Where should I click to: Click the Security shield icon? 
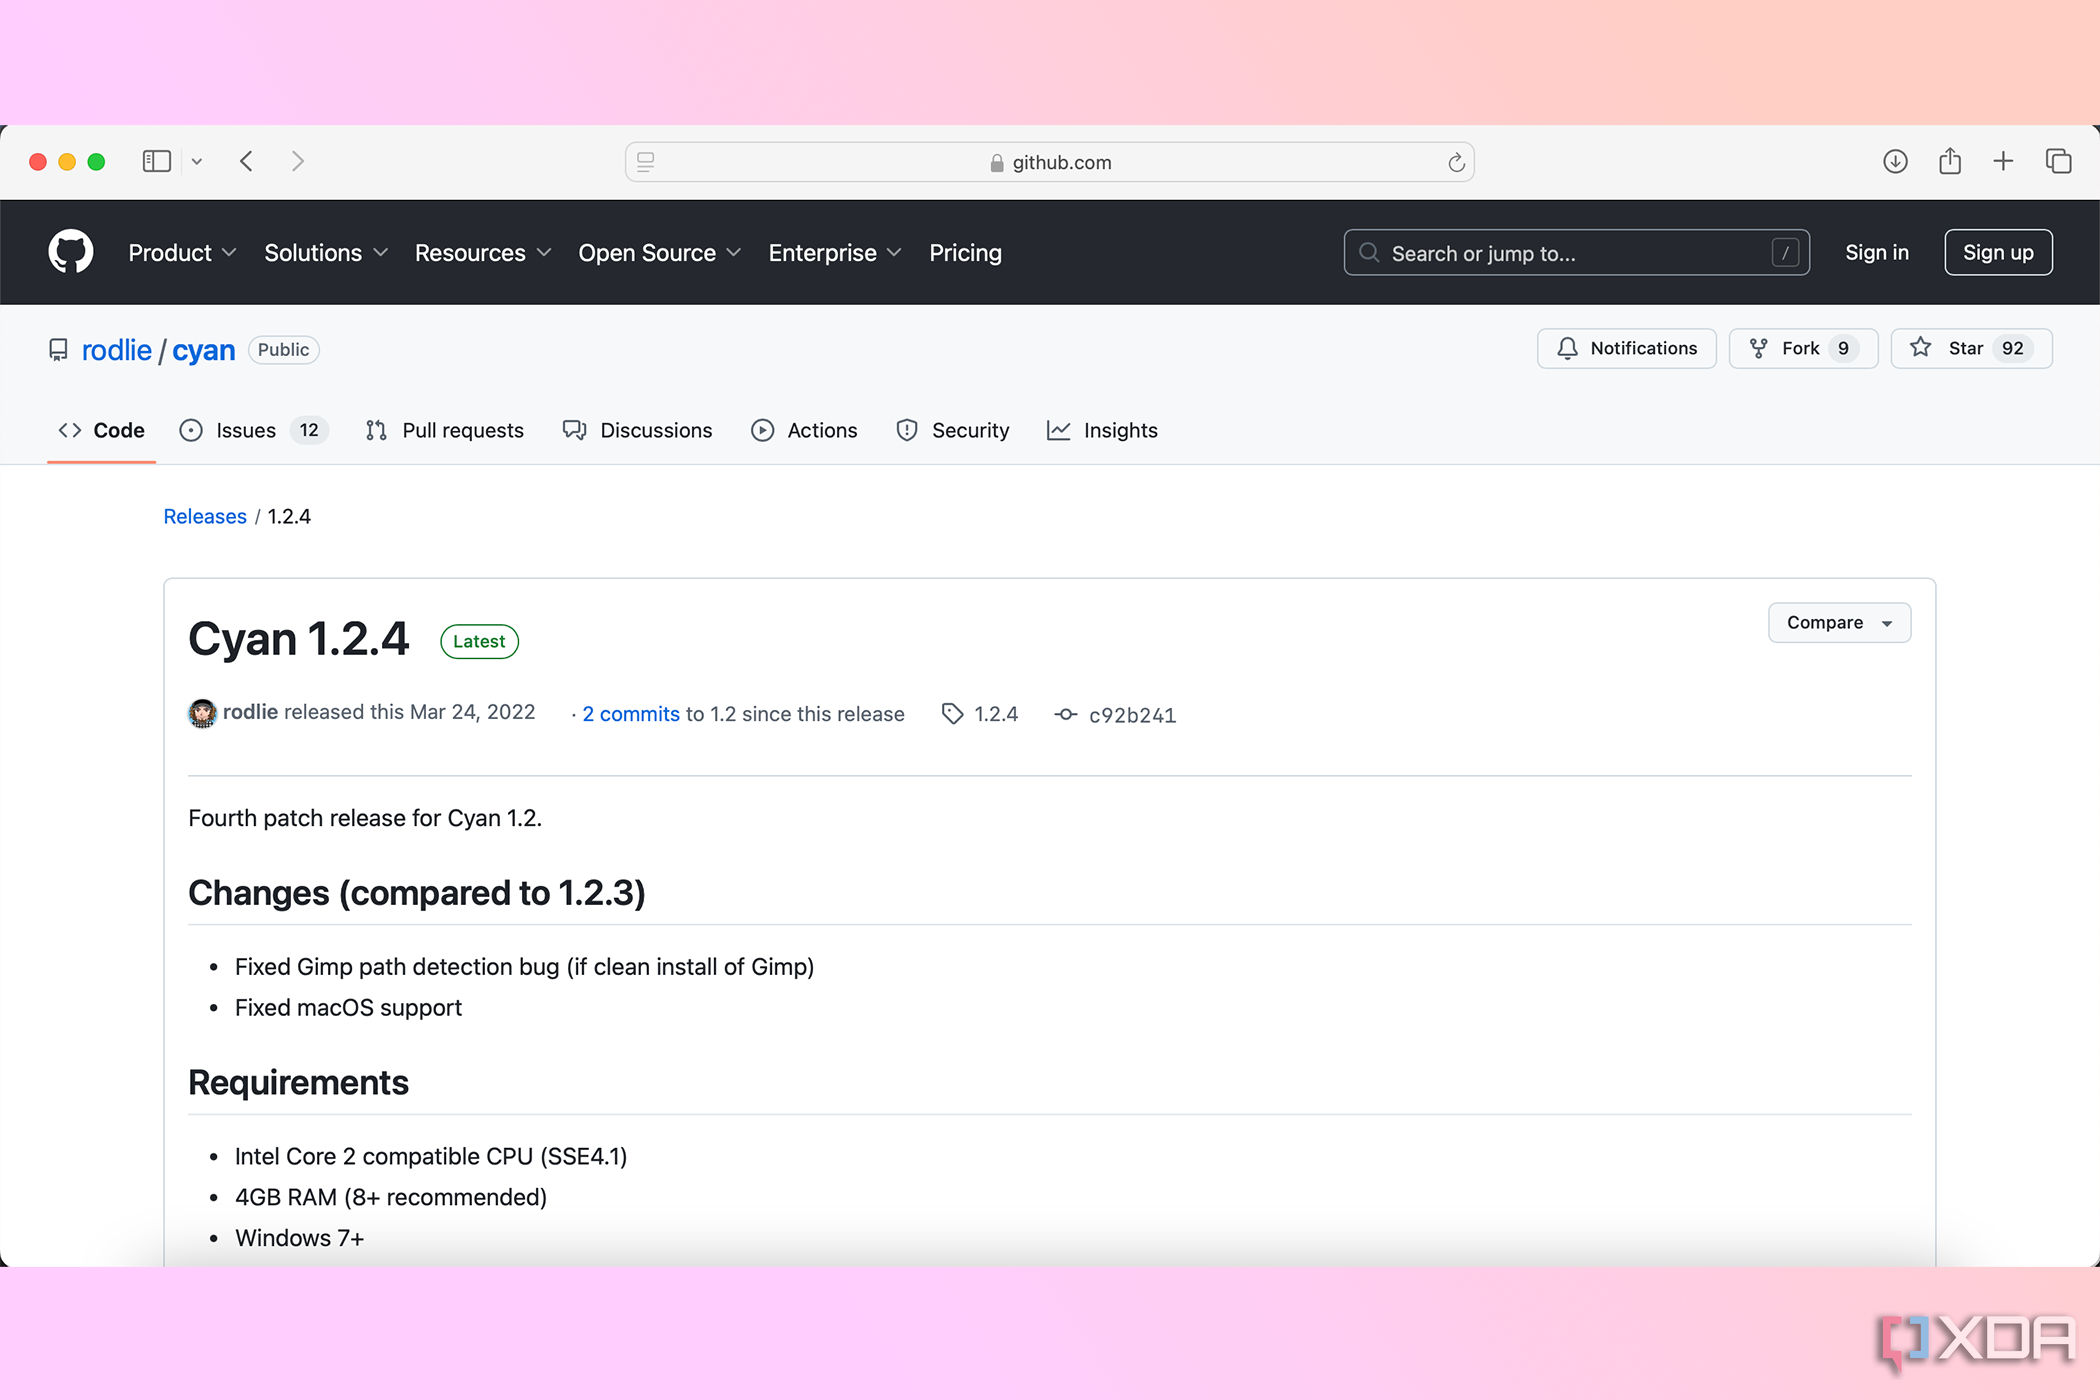point(908,430)
